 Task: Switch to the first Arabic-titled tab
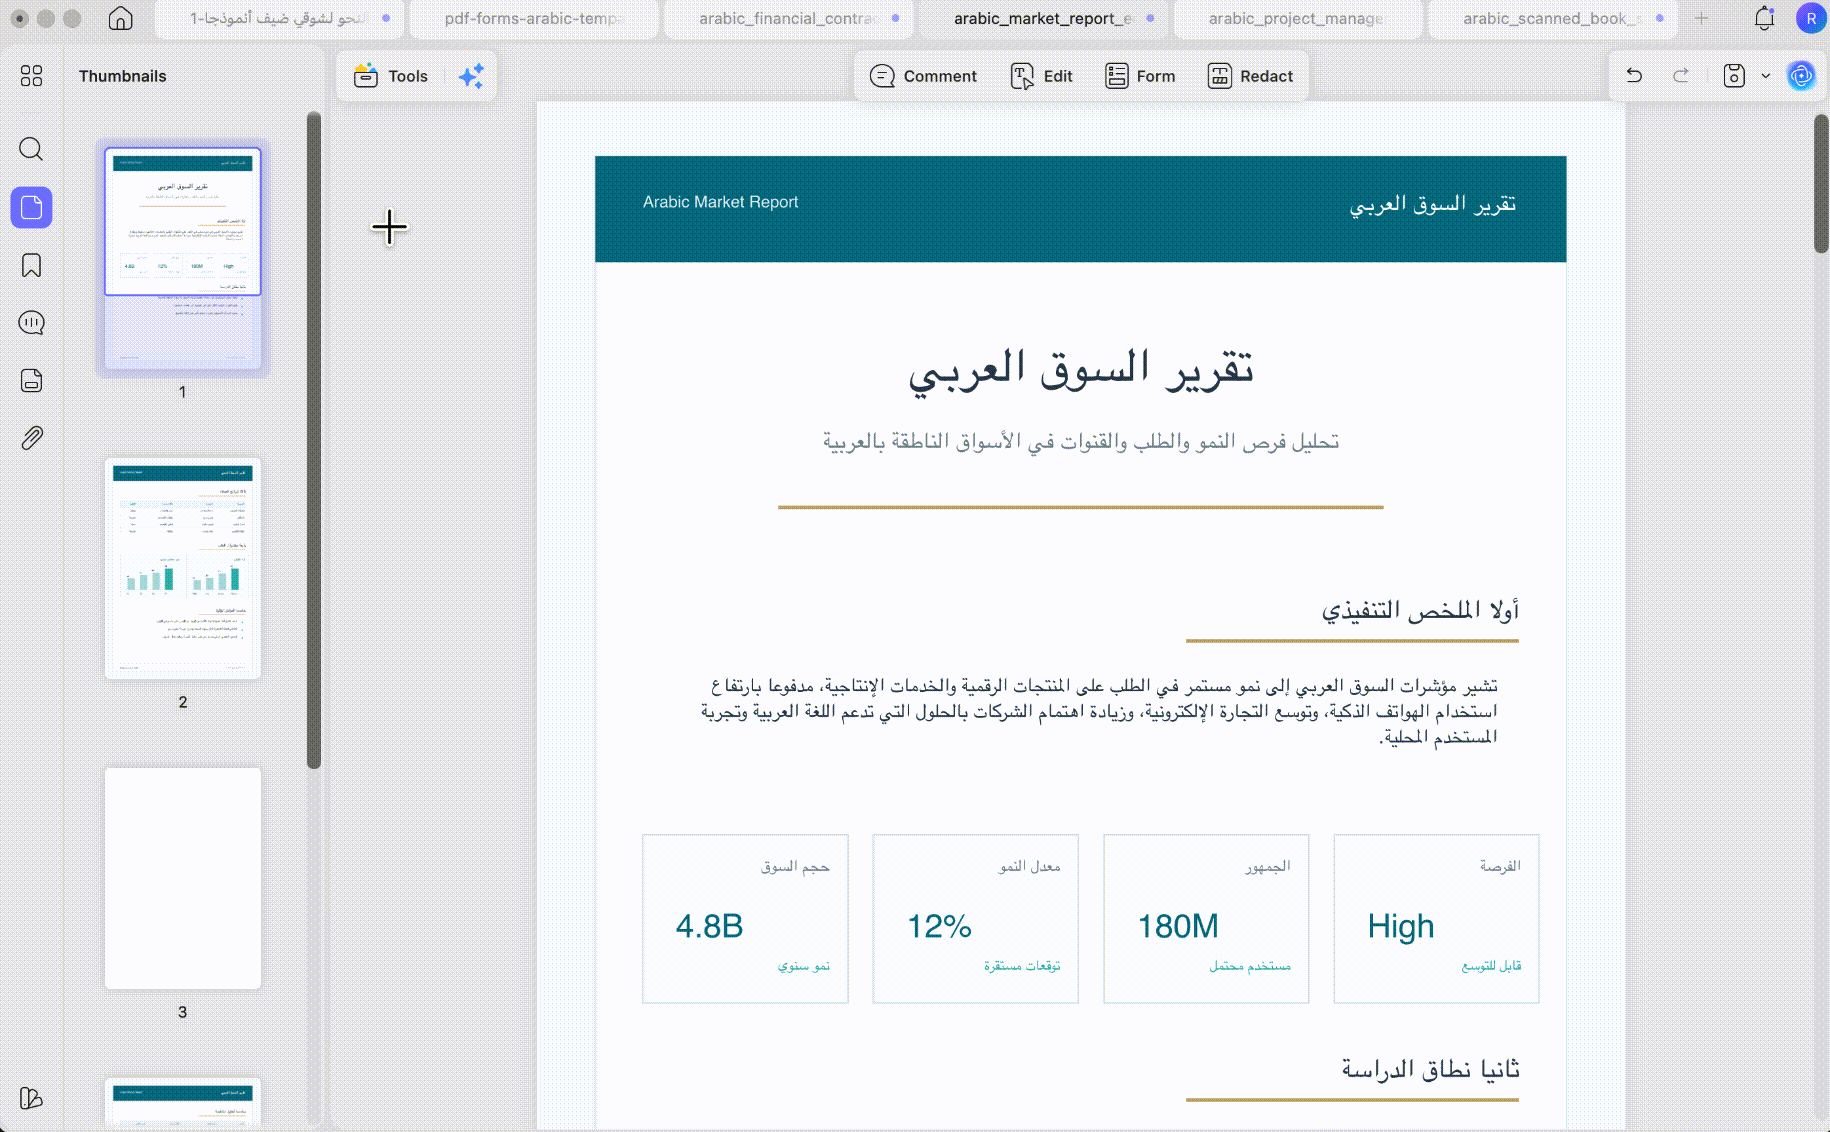point(280,18)
